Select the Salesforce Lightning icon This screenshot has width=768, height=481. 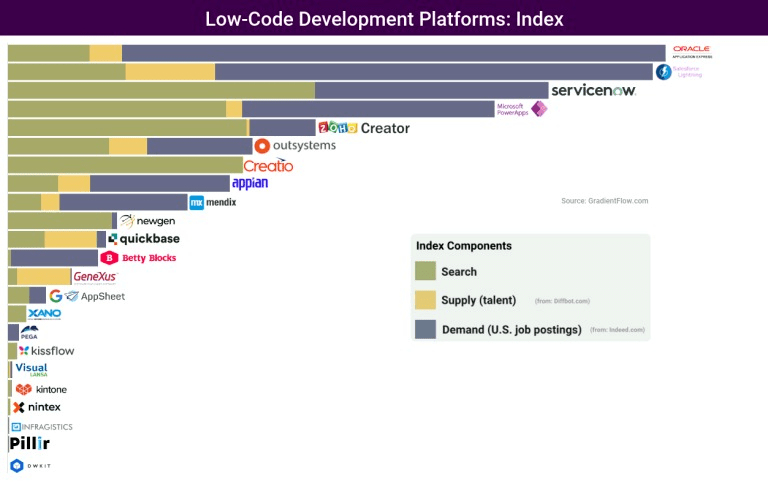click(663, 72)
